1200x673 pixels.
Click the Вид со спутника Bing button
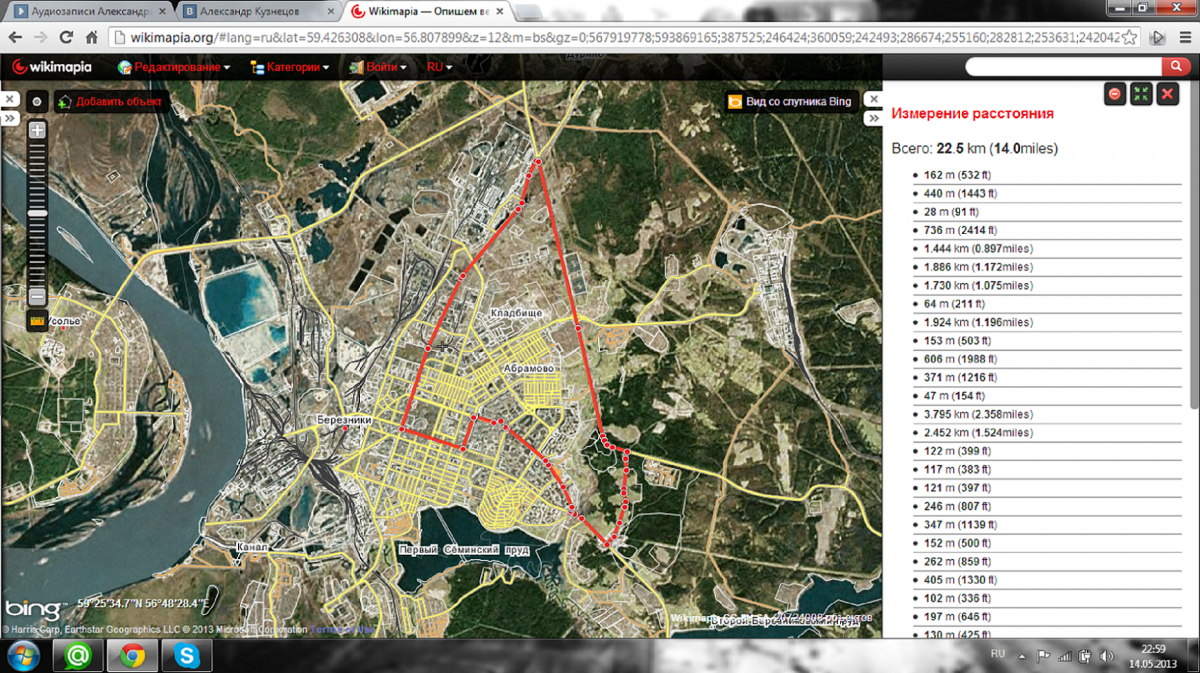coord(789,101)
